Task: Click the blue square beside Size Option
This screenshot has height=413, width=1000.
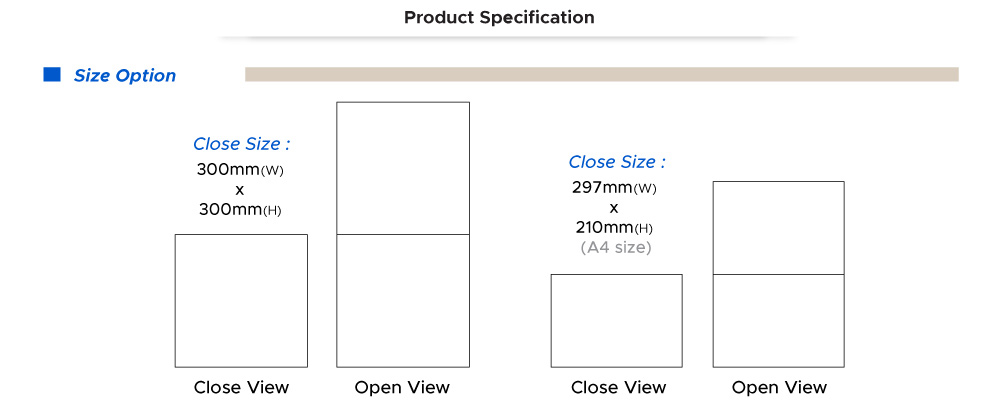Action: [x=52, y=75]
